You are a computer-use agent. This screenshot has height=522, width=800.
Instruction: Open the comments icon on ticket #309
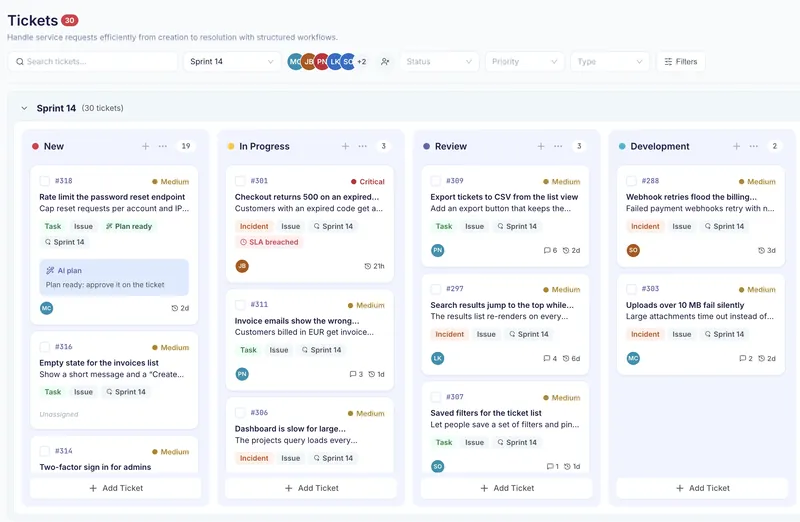coord(547,251)
